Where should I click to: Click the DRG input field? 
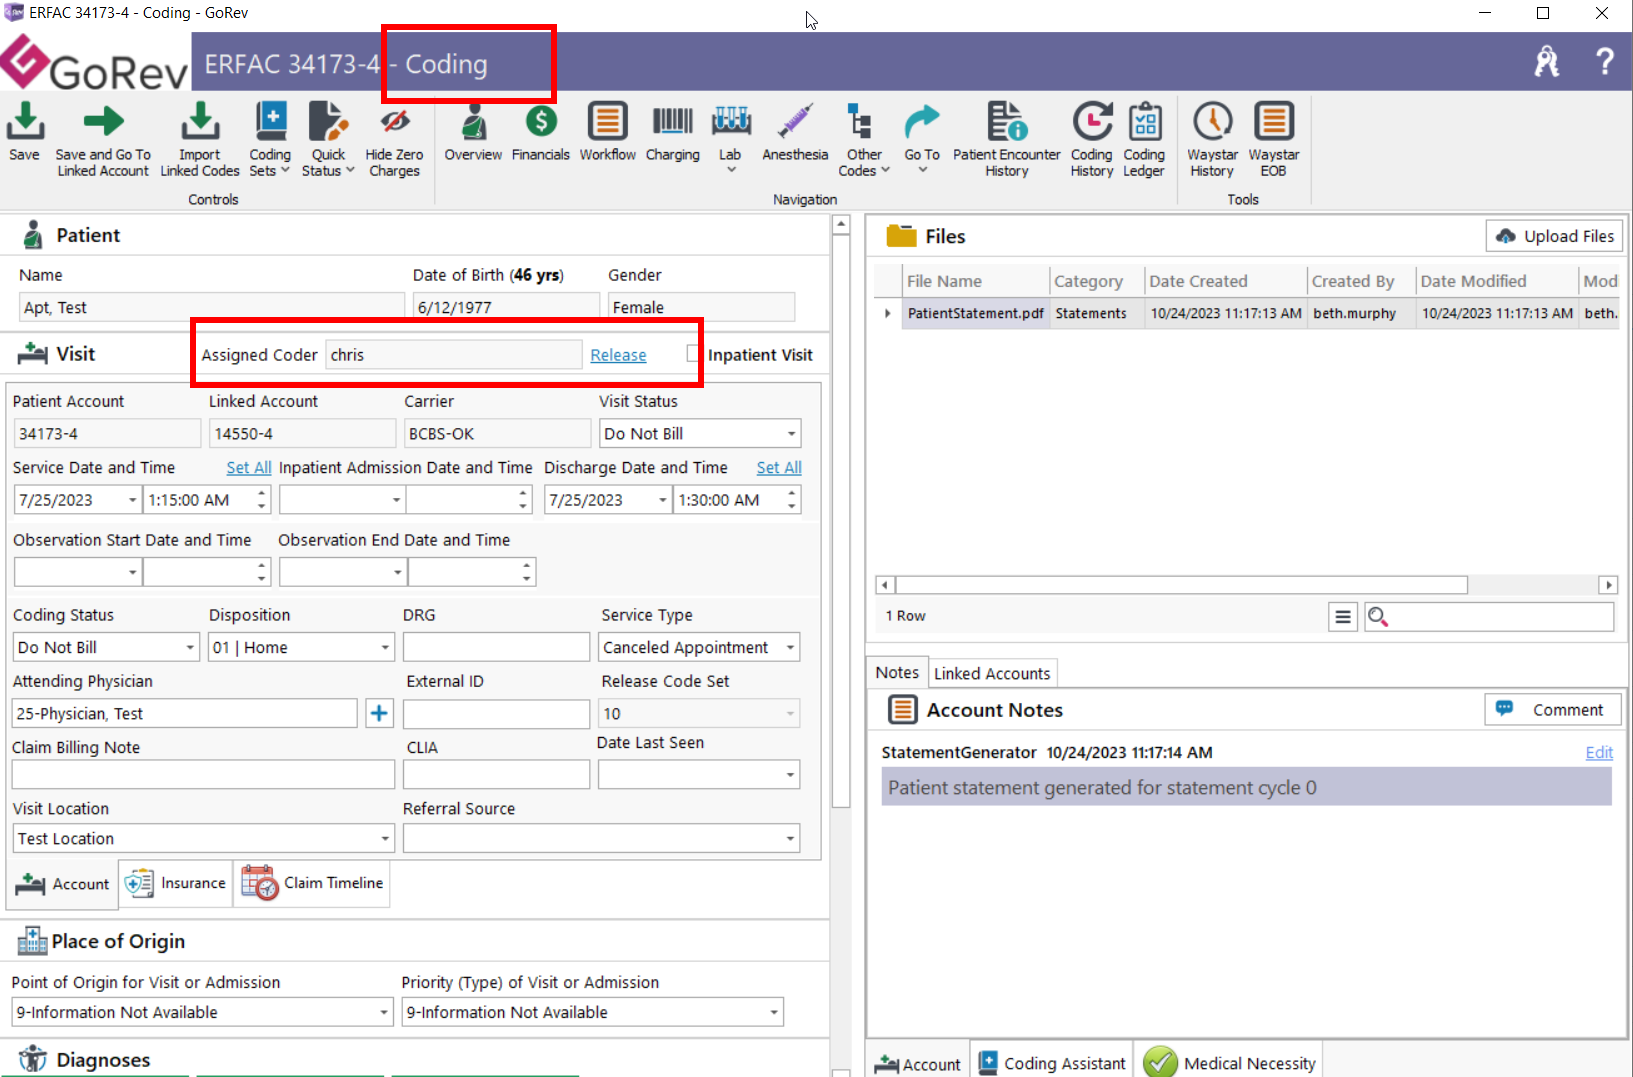(x=496, y=647)
